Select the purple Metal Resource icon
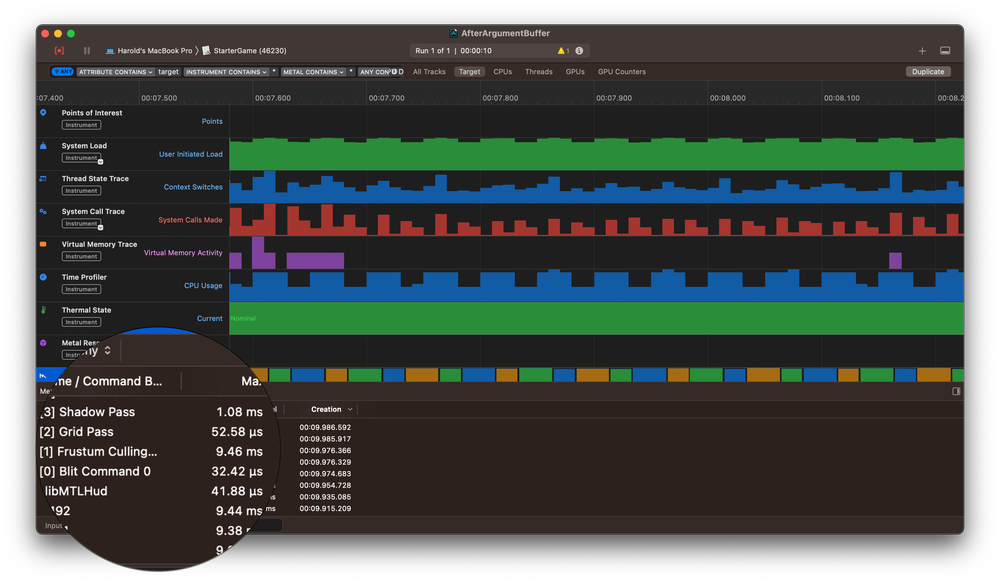Image resolution: width=1000 pixels, height=582 pixels. 43,343
